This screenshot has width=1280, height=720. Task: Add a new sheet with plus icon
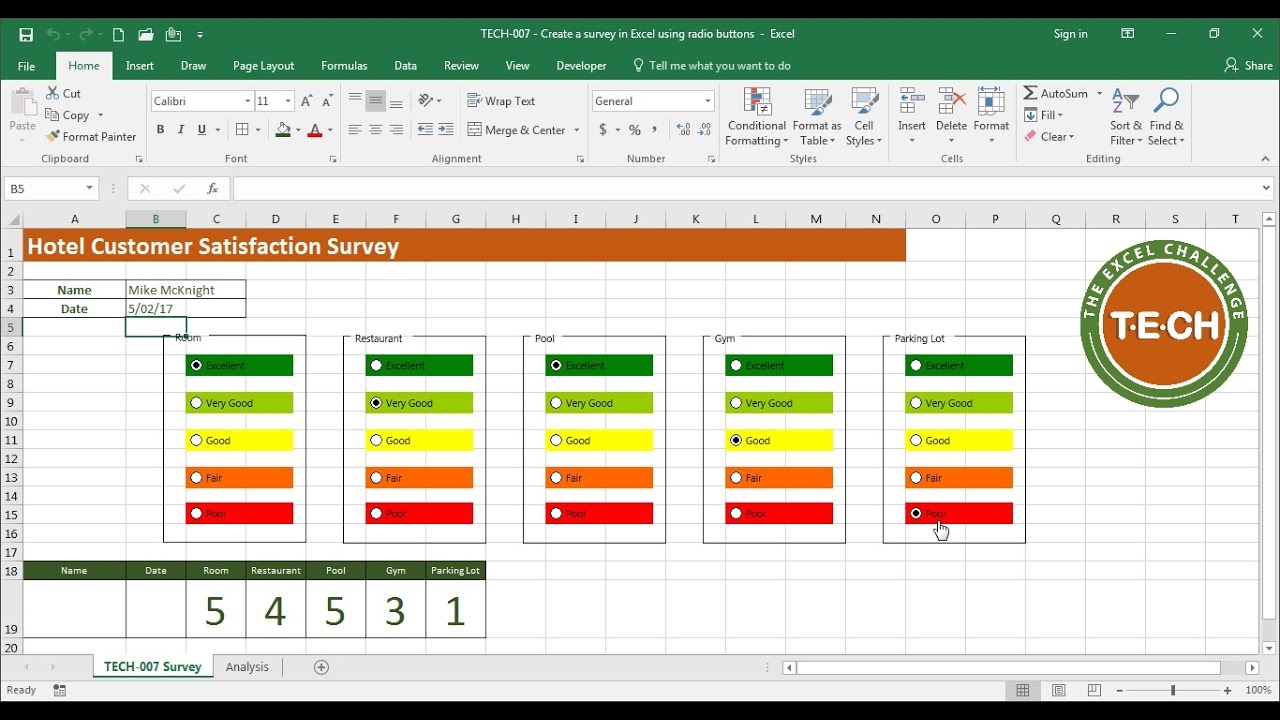(321, 667)
